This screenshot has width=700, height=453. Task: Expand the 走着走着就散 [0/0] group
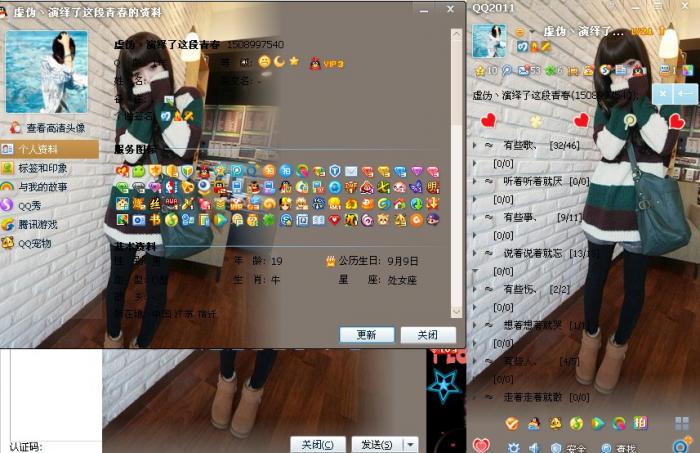(531, 397)
